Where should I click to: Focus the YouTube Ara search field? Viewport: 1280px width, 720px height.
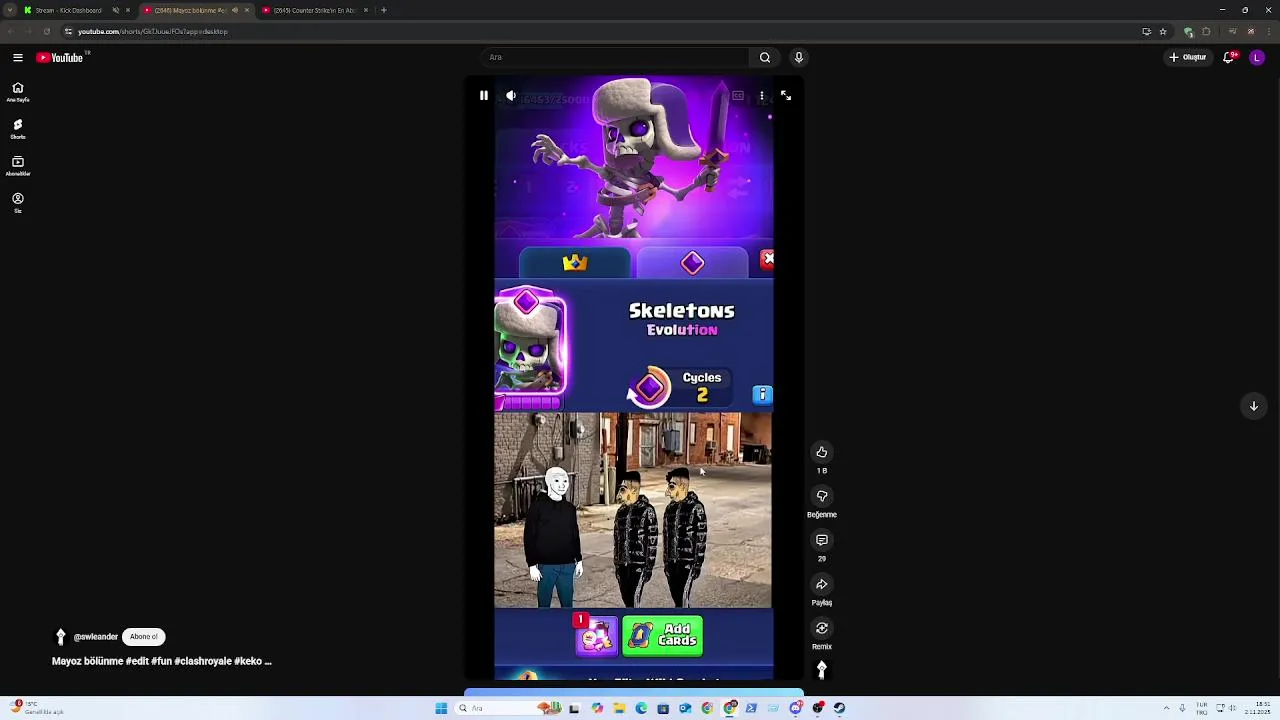pos(615,57)
